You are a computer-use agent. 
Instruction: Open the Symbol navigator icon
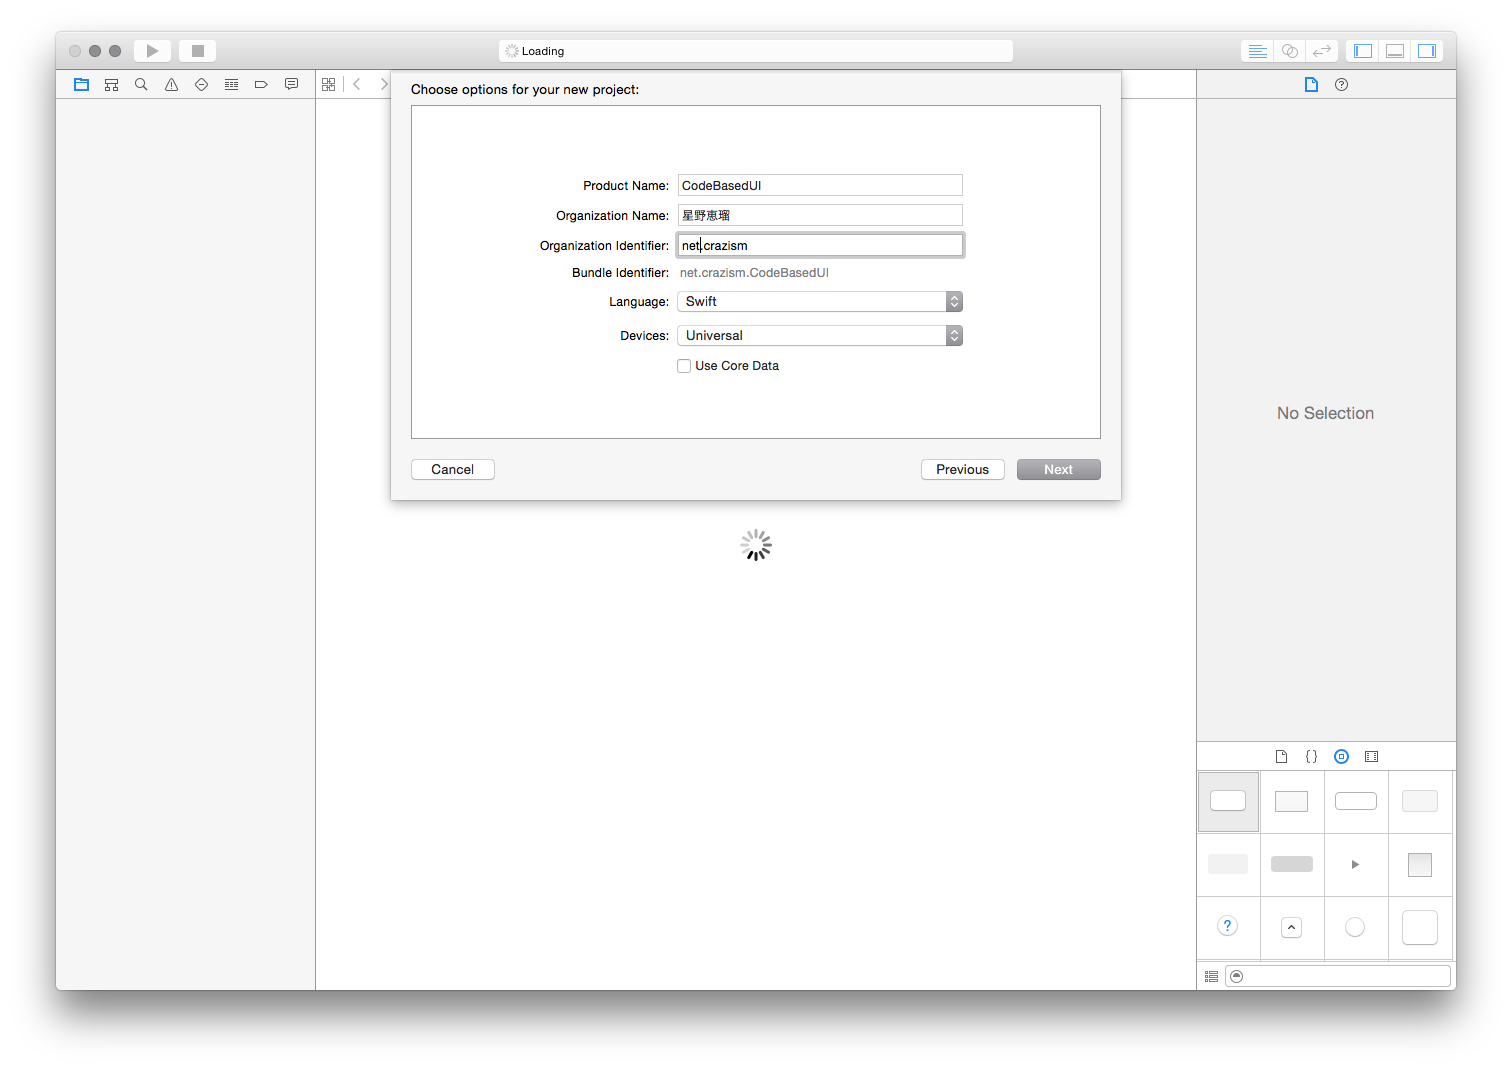tap(112, 85)
